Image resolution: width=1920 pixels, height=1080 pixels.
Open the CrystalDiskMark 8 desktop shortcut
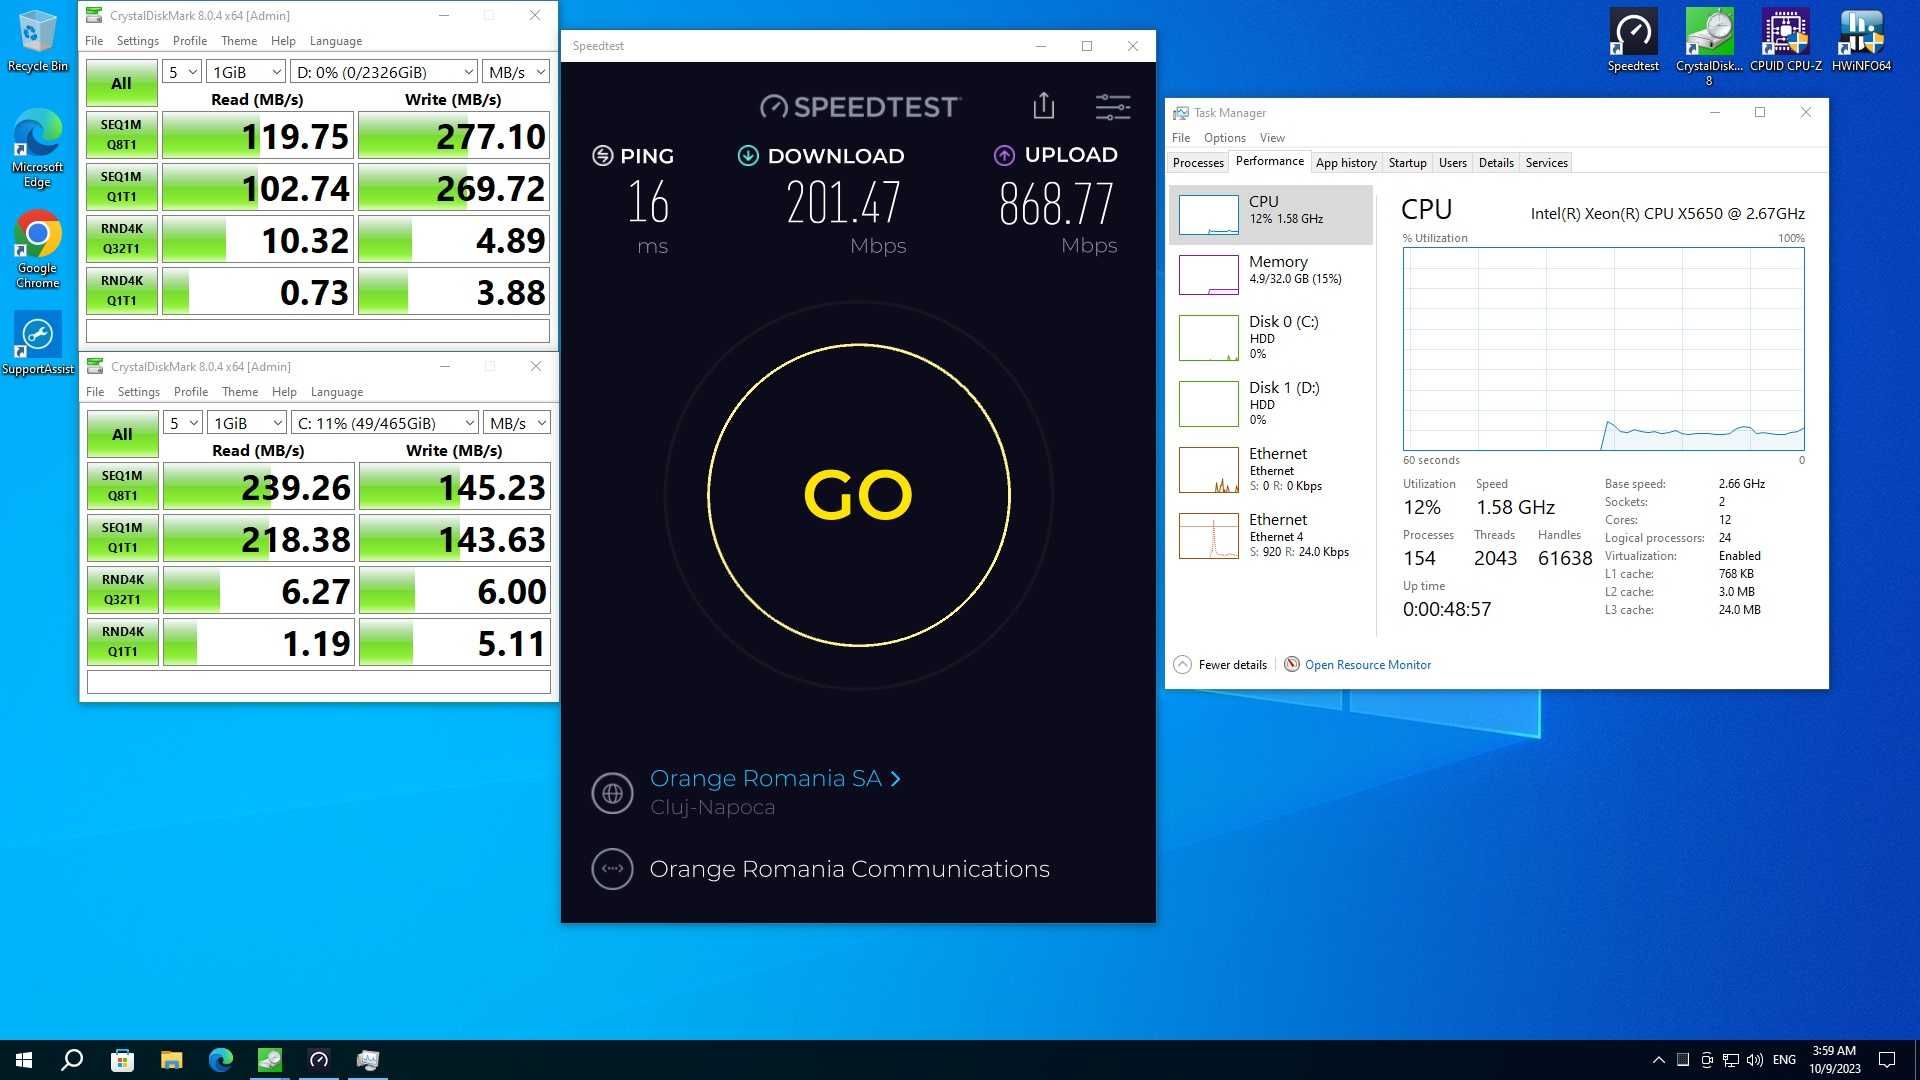point(1709,46)
